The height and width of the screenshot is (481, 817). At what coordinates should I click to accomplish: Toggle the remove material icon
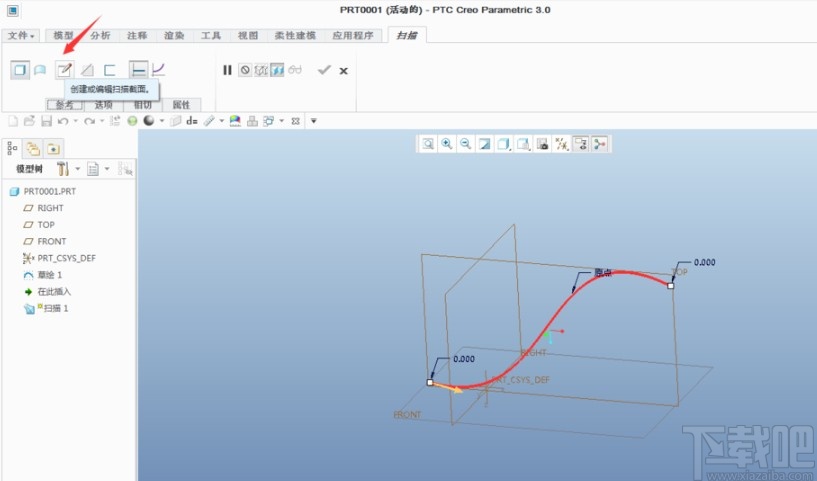tap(87, 70)
